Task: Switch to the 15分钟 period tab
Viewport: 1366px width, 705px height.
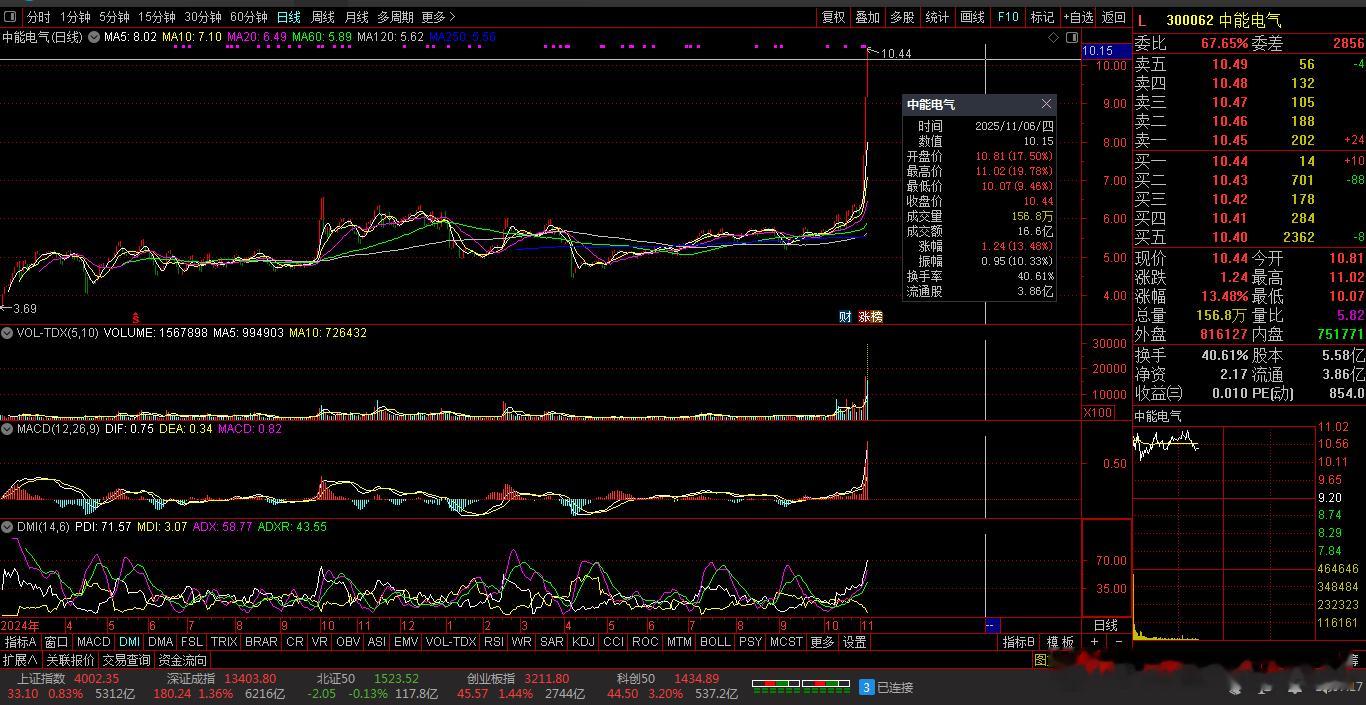Action: 156,17
